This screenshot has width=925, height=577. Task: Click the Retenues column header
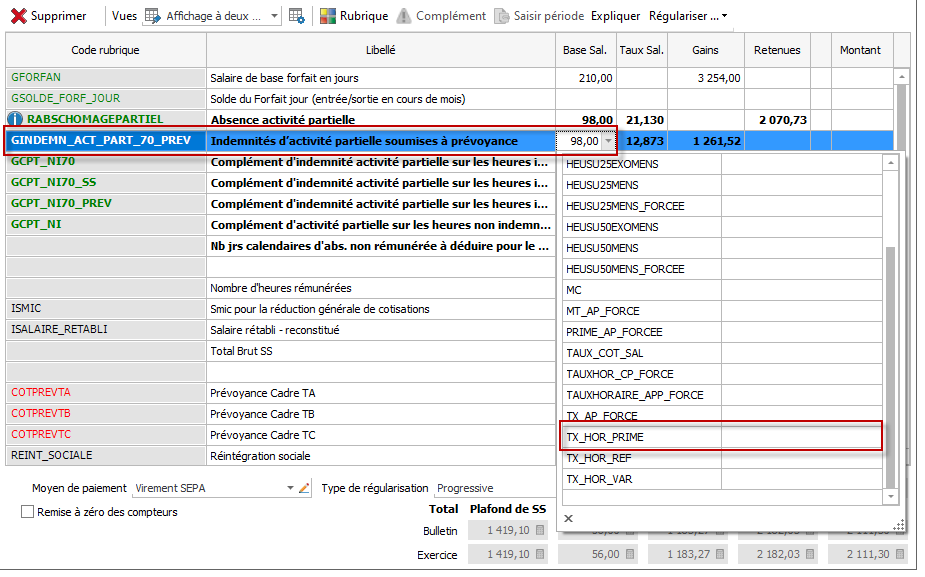pos(778,50)
